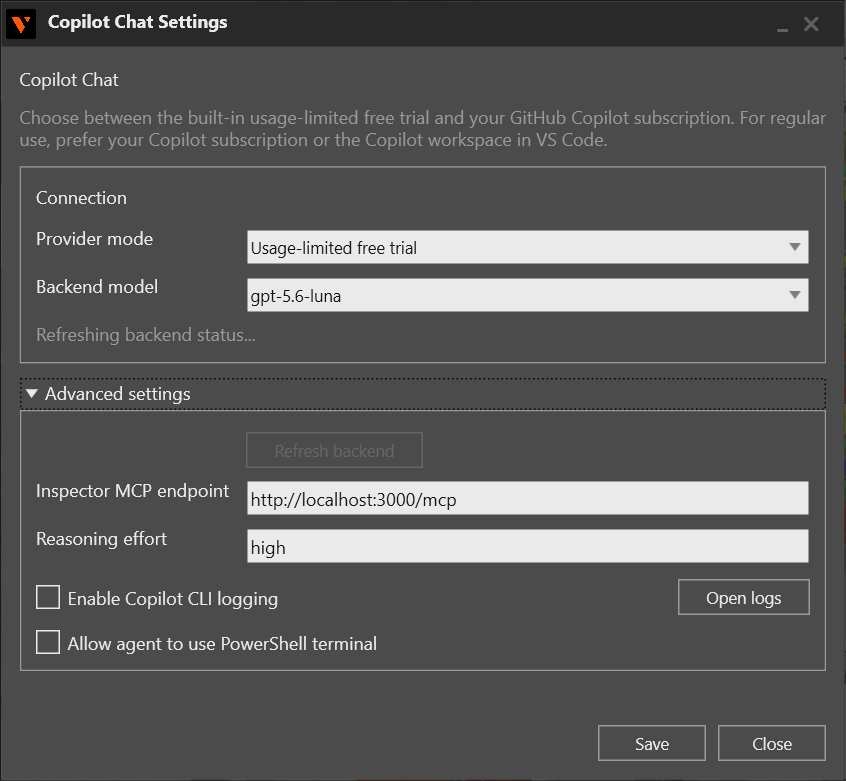Save the Copilot Chat settings
Screen dimensions: 846x781
click(652, 744)
